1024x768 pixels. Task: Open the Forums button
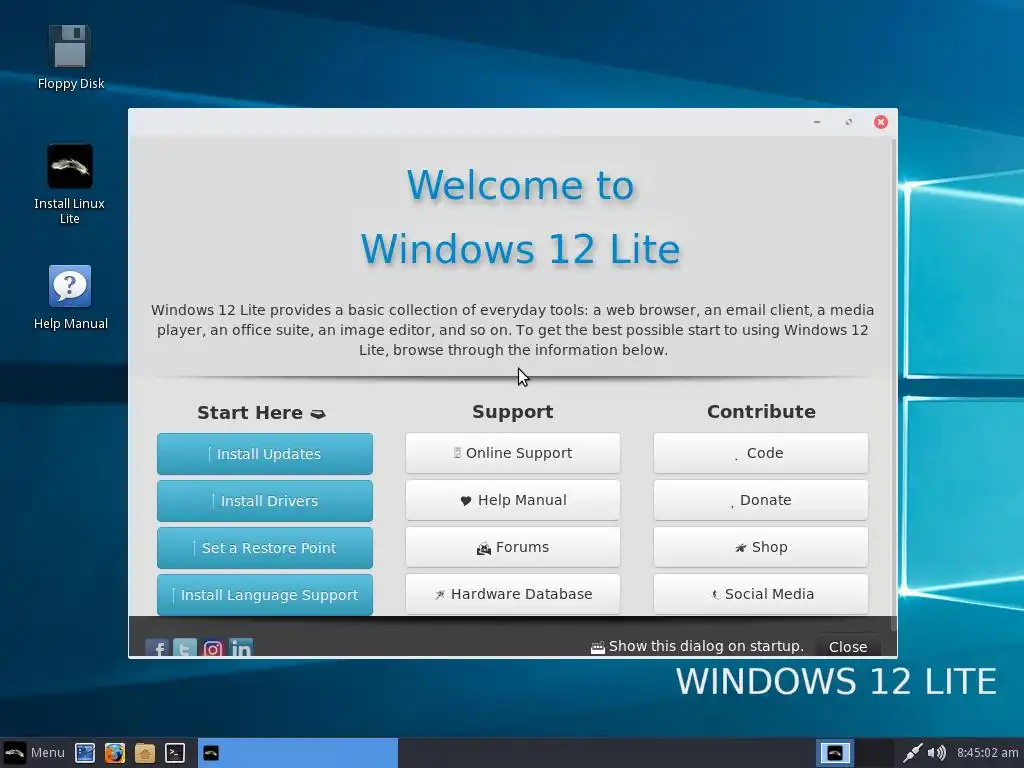(513, 547)
